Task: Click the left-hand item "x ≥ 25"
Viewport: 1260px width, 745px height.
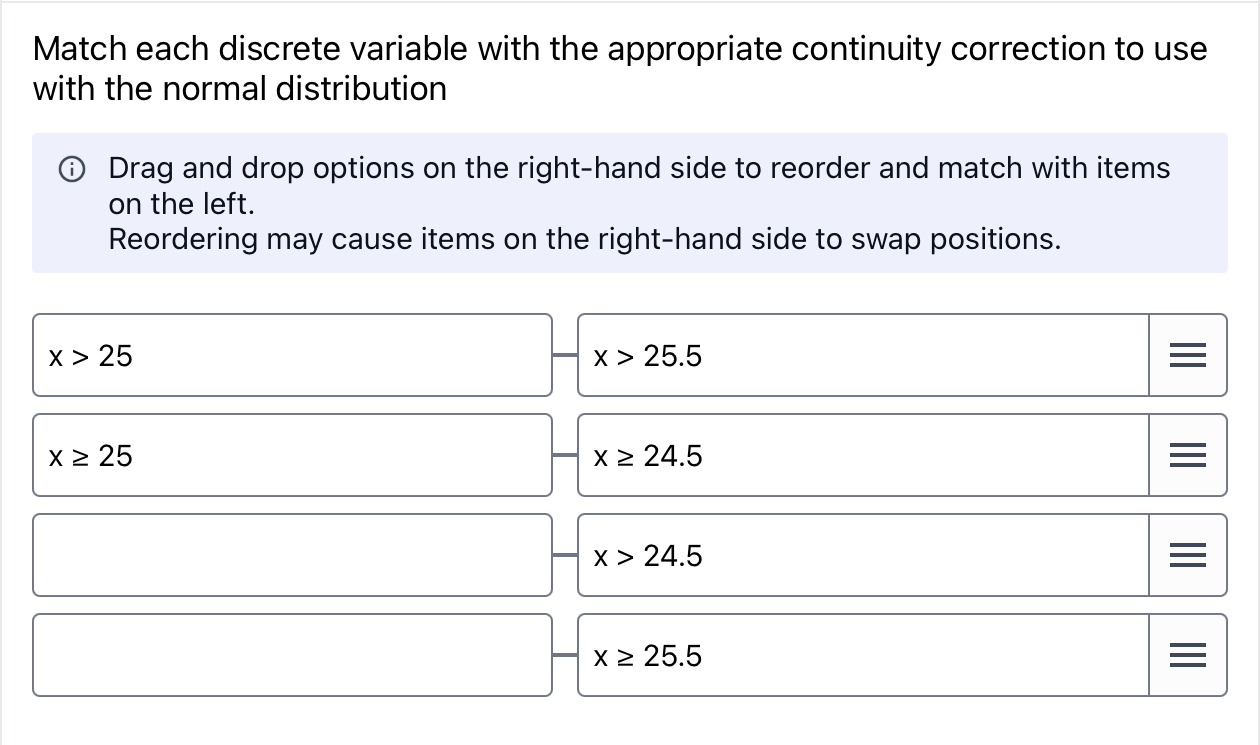Action: click(292, 455)
